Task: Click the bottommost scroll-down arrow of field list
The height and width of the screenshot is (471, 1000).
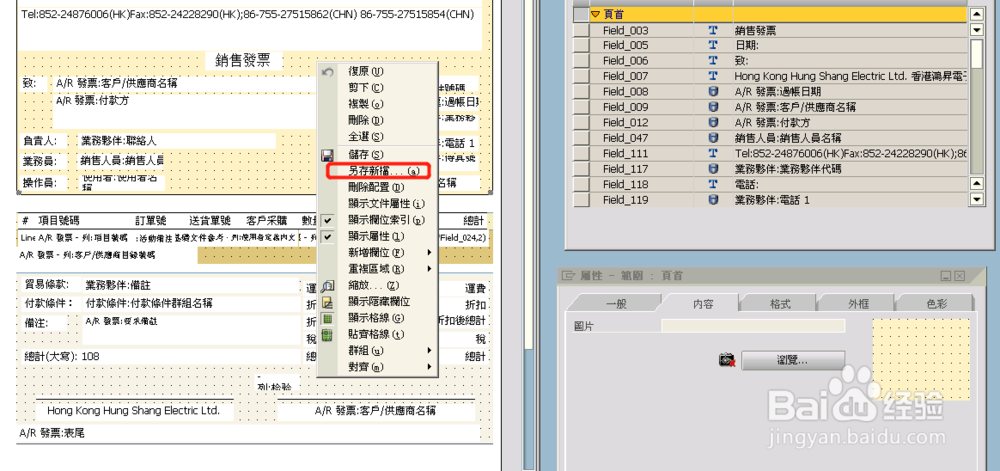Action: point(976,199)
